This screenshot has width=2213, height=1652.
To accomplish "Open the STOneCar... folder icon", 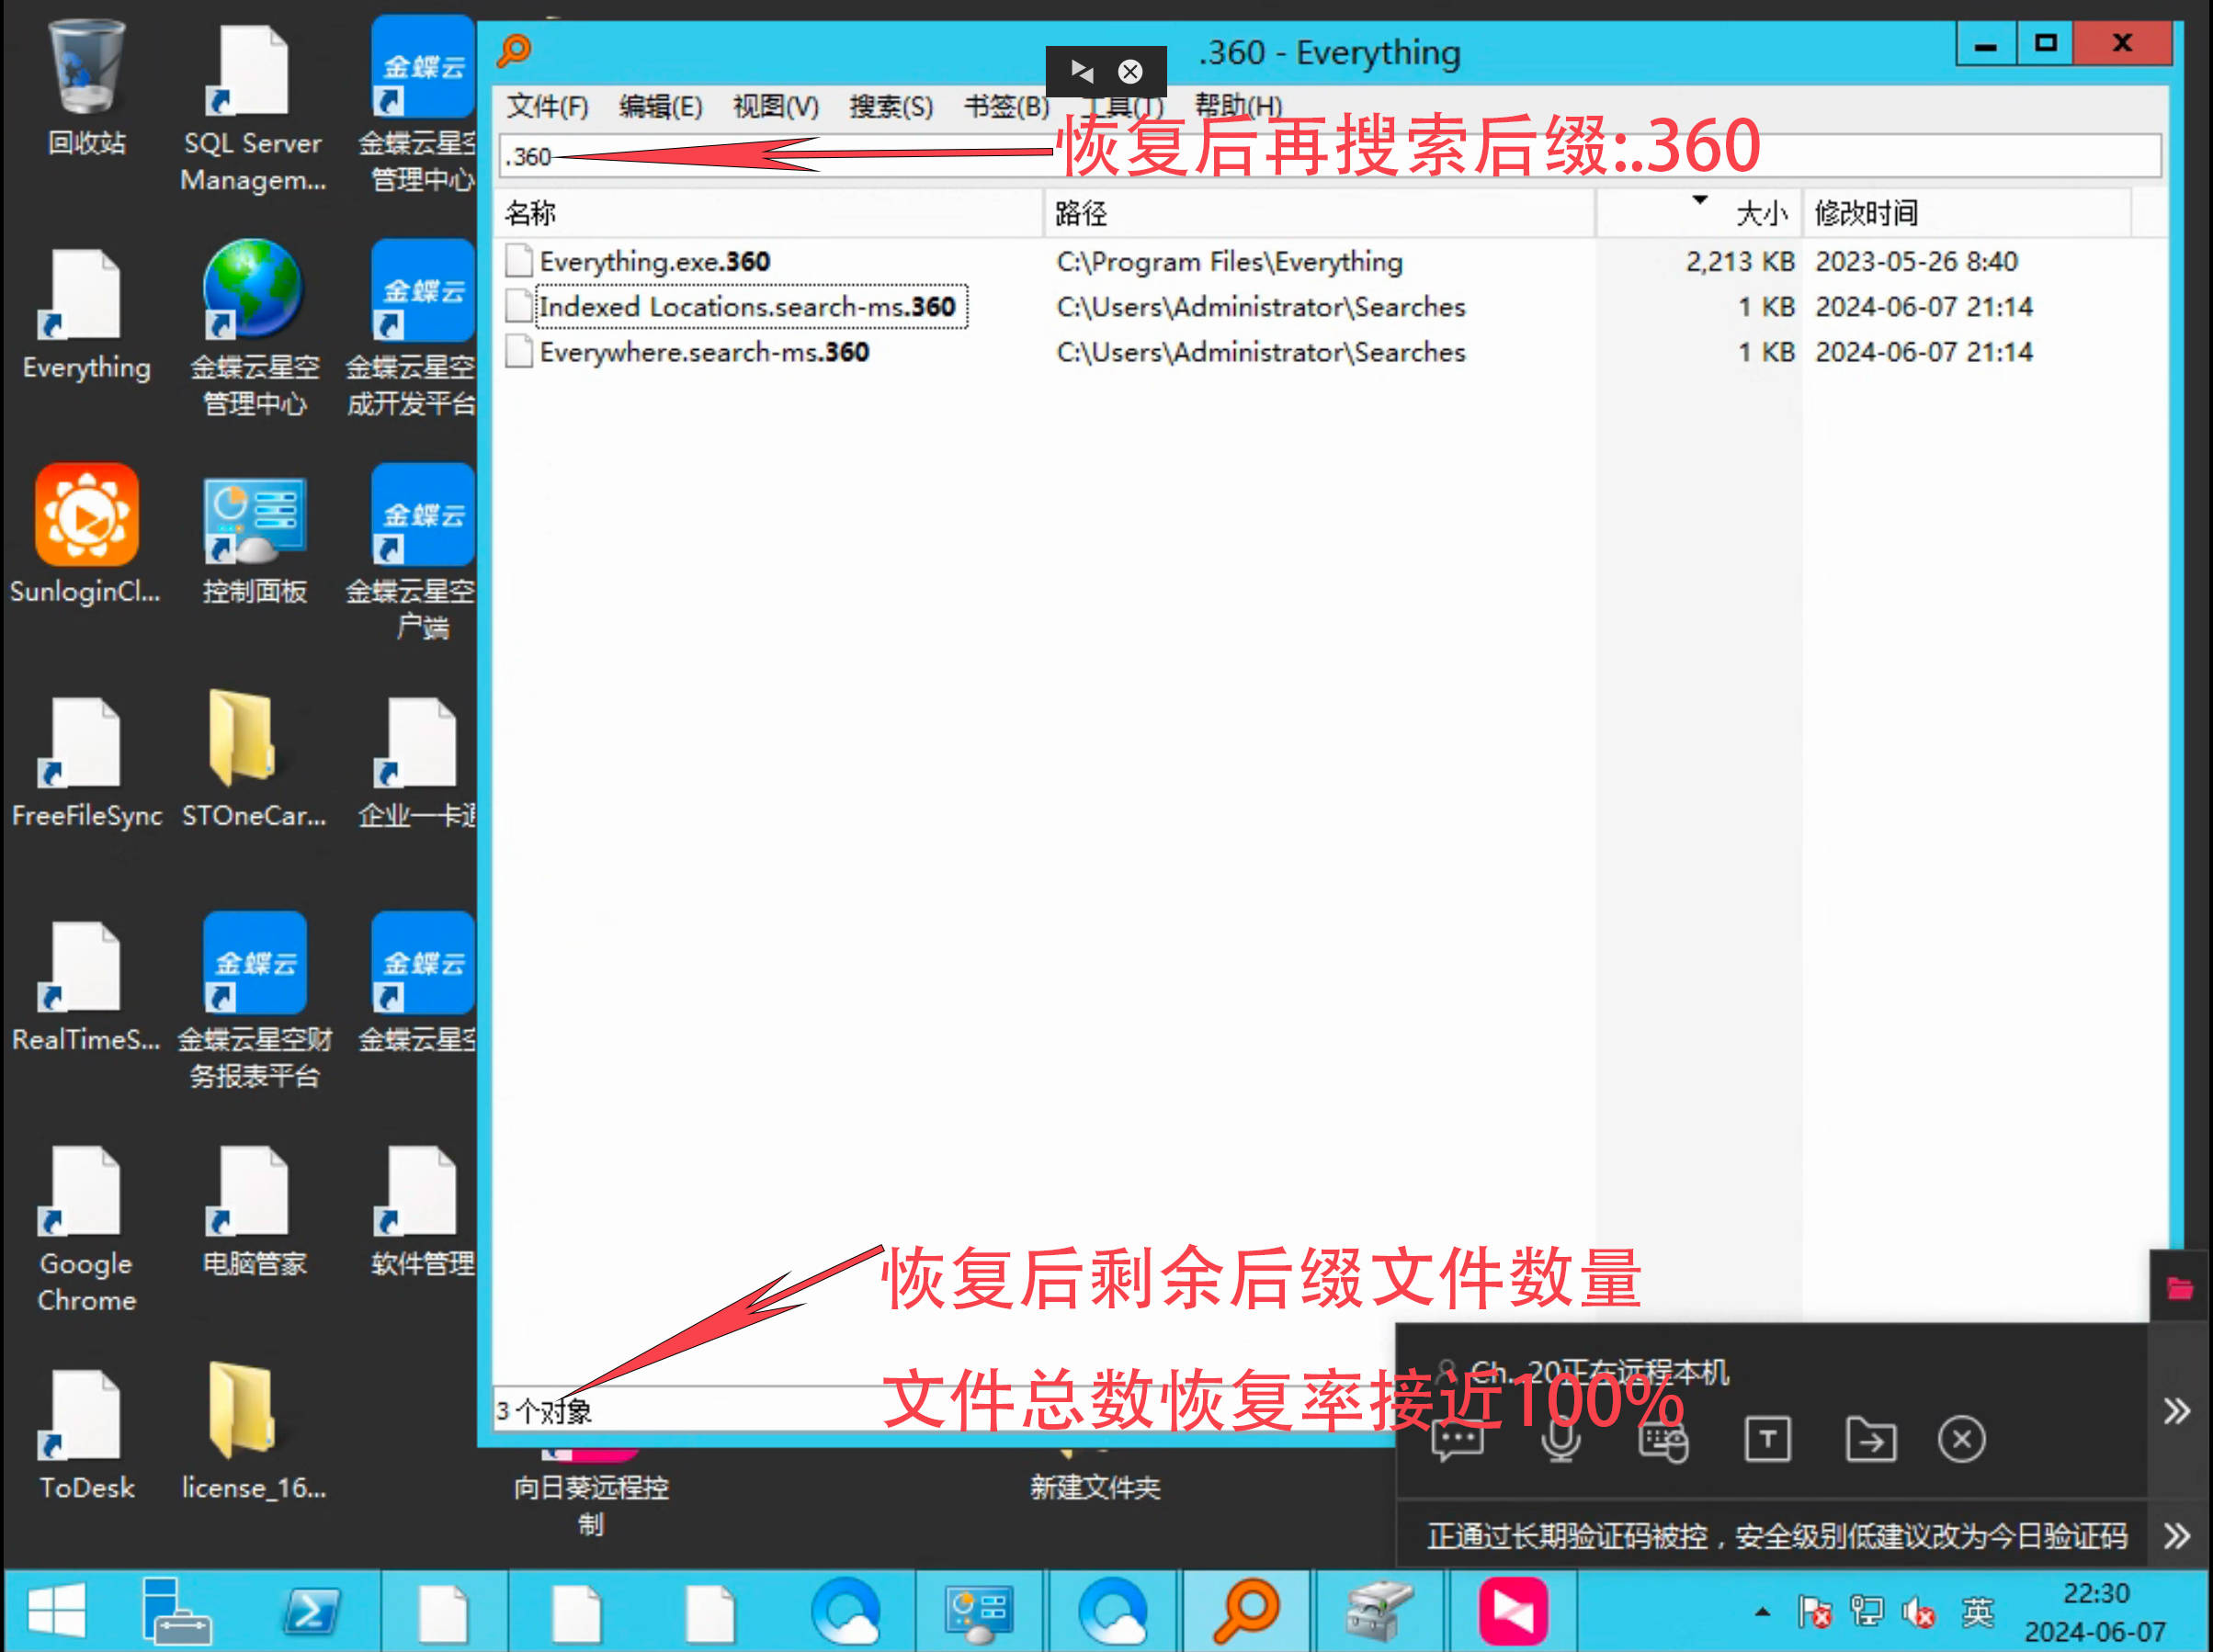I will (x=253, y=760).
